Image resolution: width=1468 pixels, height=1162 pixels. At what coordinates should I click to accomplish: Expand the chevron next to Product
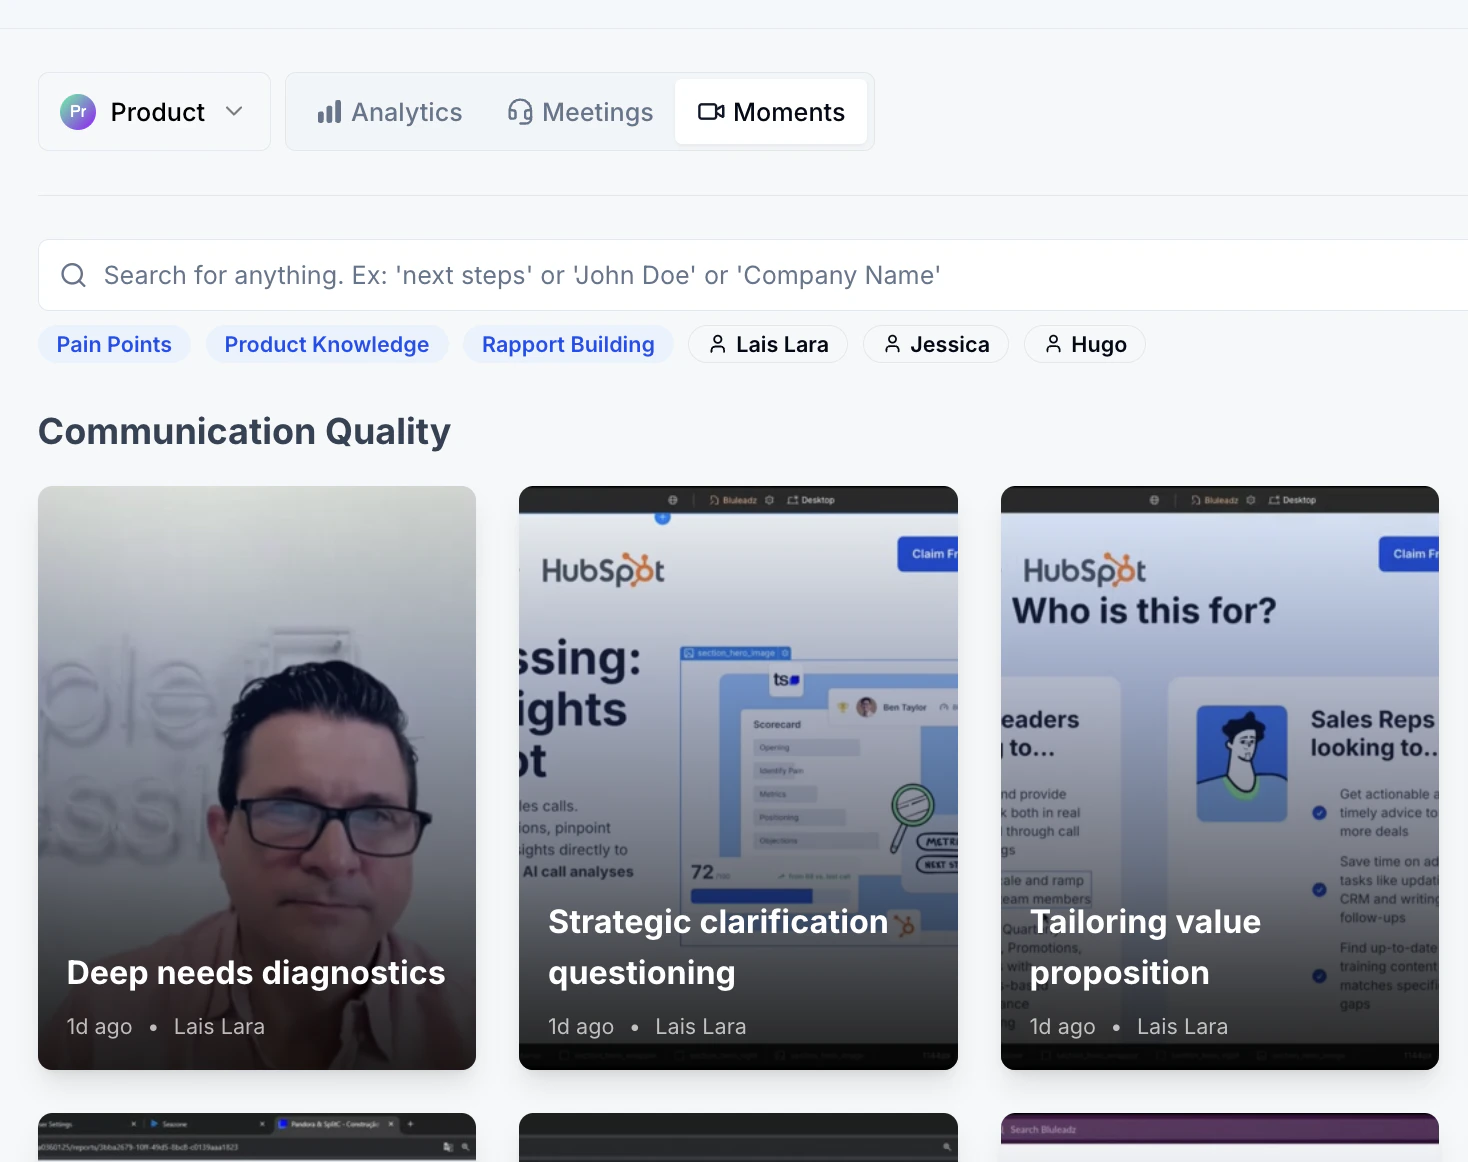[x=234, y=112]
